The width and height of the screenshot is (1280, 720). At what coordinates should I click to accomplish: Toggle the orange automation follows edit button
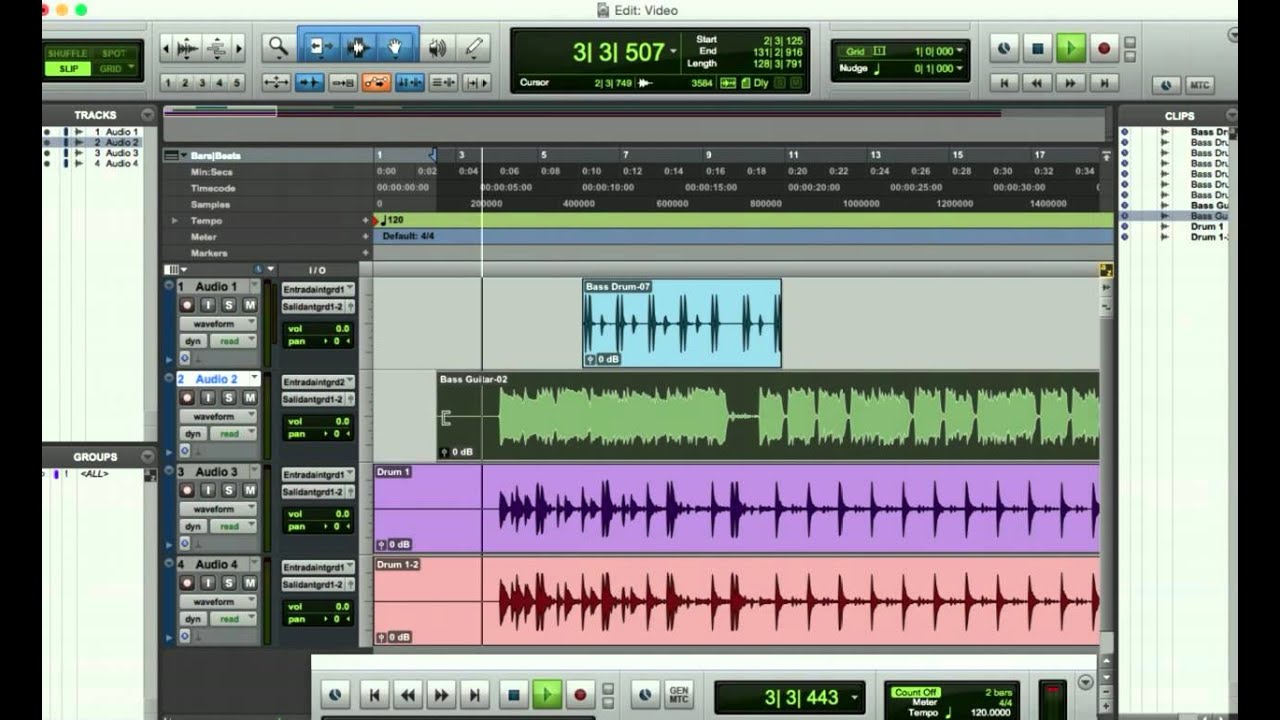coord(376,83)
